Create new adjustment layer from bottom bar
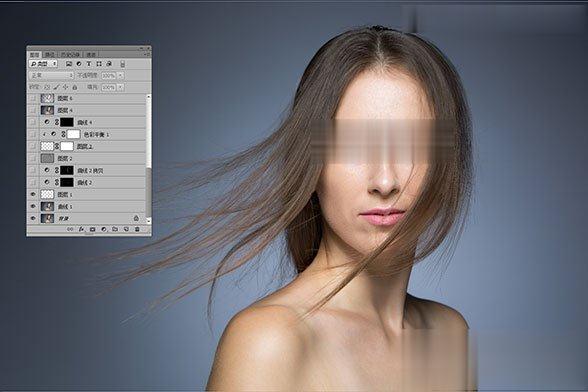The image size is (588, 392). point(104,229)
